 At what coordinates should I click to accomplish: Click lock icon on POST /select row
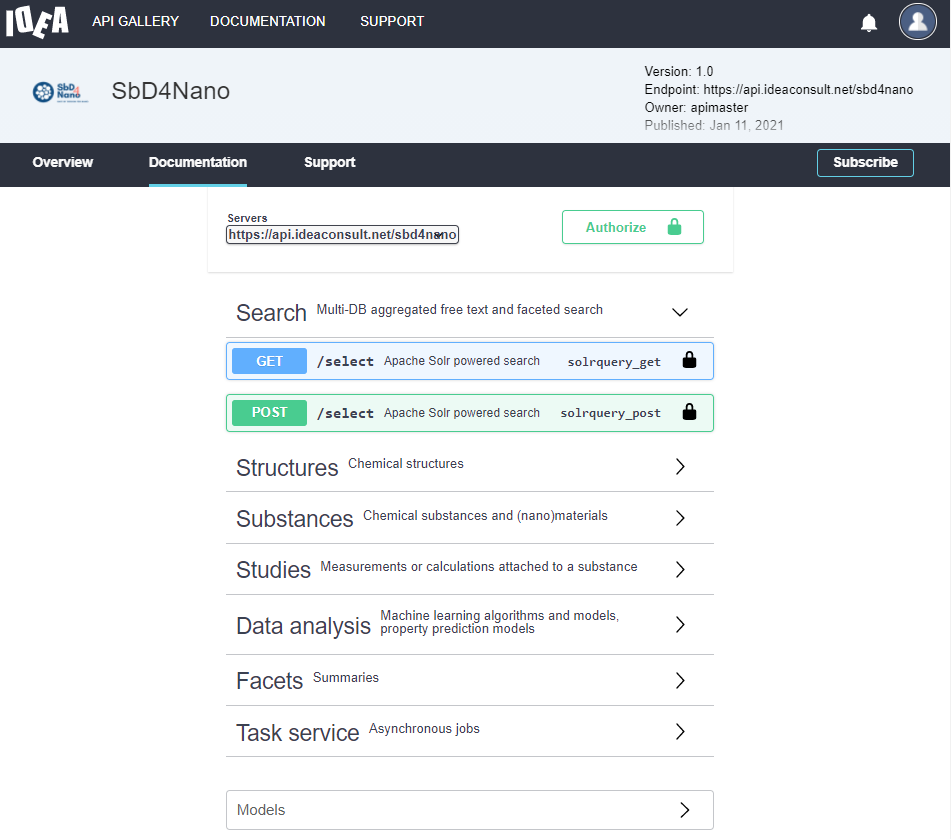[x=689, y=412]
